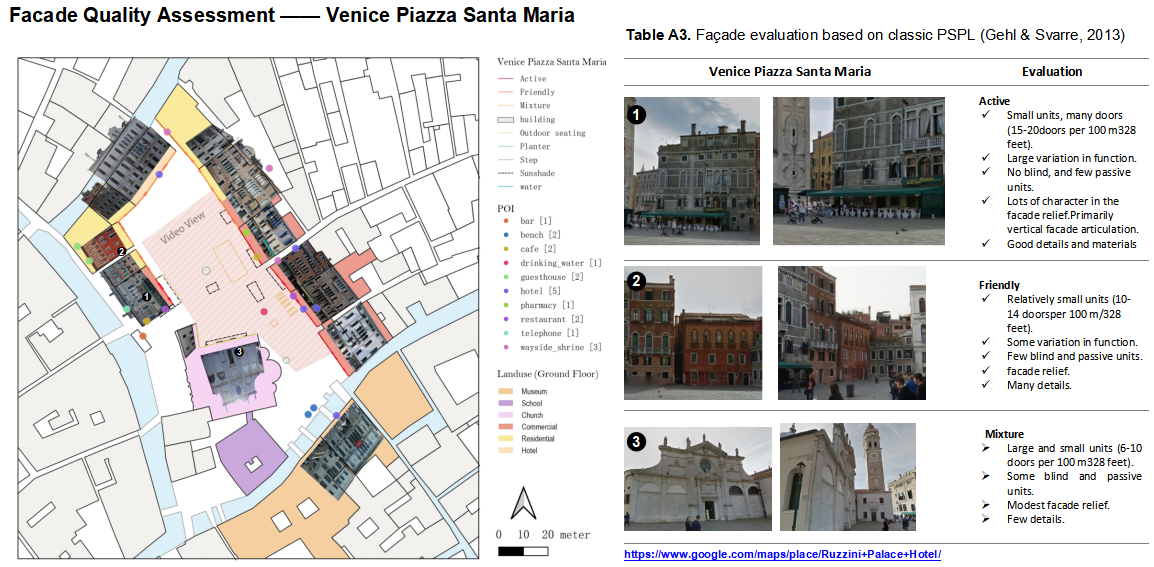This screenshot has width=1154, height=567.
Task: Select the School purple landuse swatch
Action: (506, 404)
